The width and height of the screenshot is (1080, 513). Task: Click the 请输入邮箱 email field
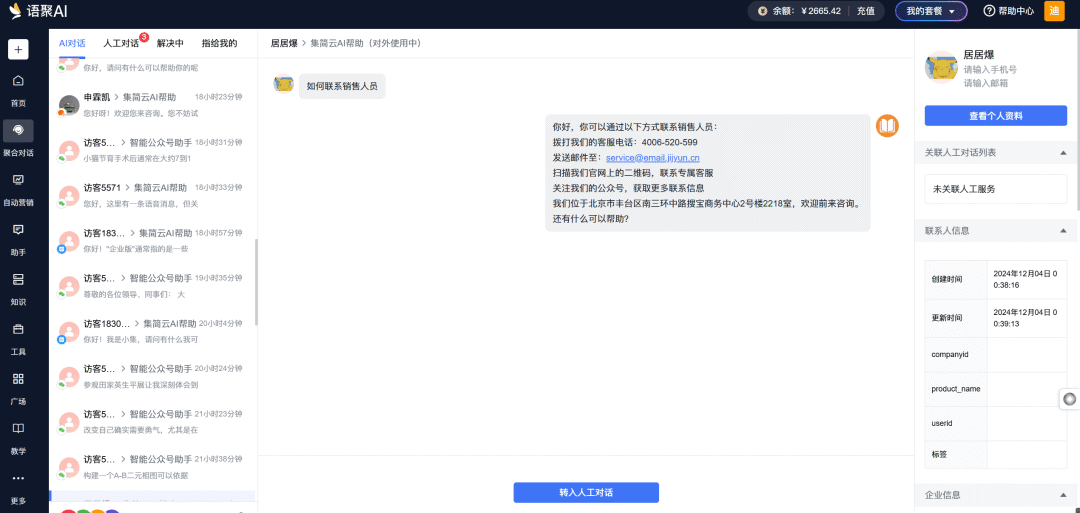click(x=985, y=83)
